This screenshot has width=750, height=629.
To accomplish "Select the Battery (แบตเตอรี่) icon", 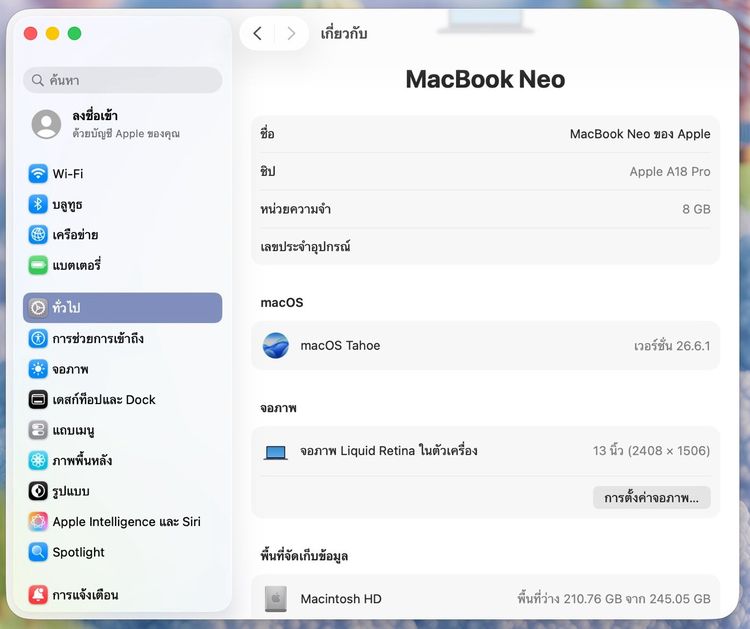I will point(38,265).
